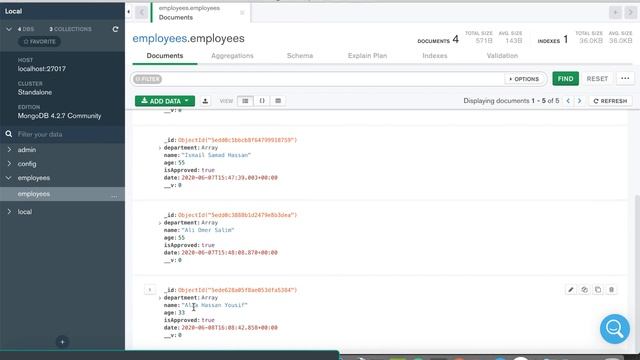The width and height of the screenshot is (640, 360).
Task: Expand department array of Ali Omer Salim
Action: tap(160, 223)
